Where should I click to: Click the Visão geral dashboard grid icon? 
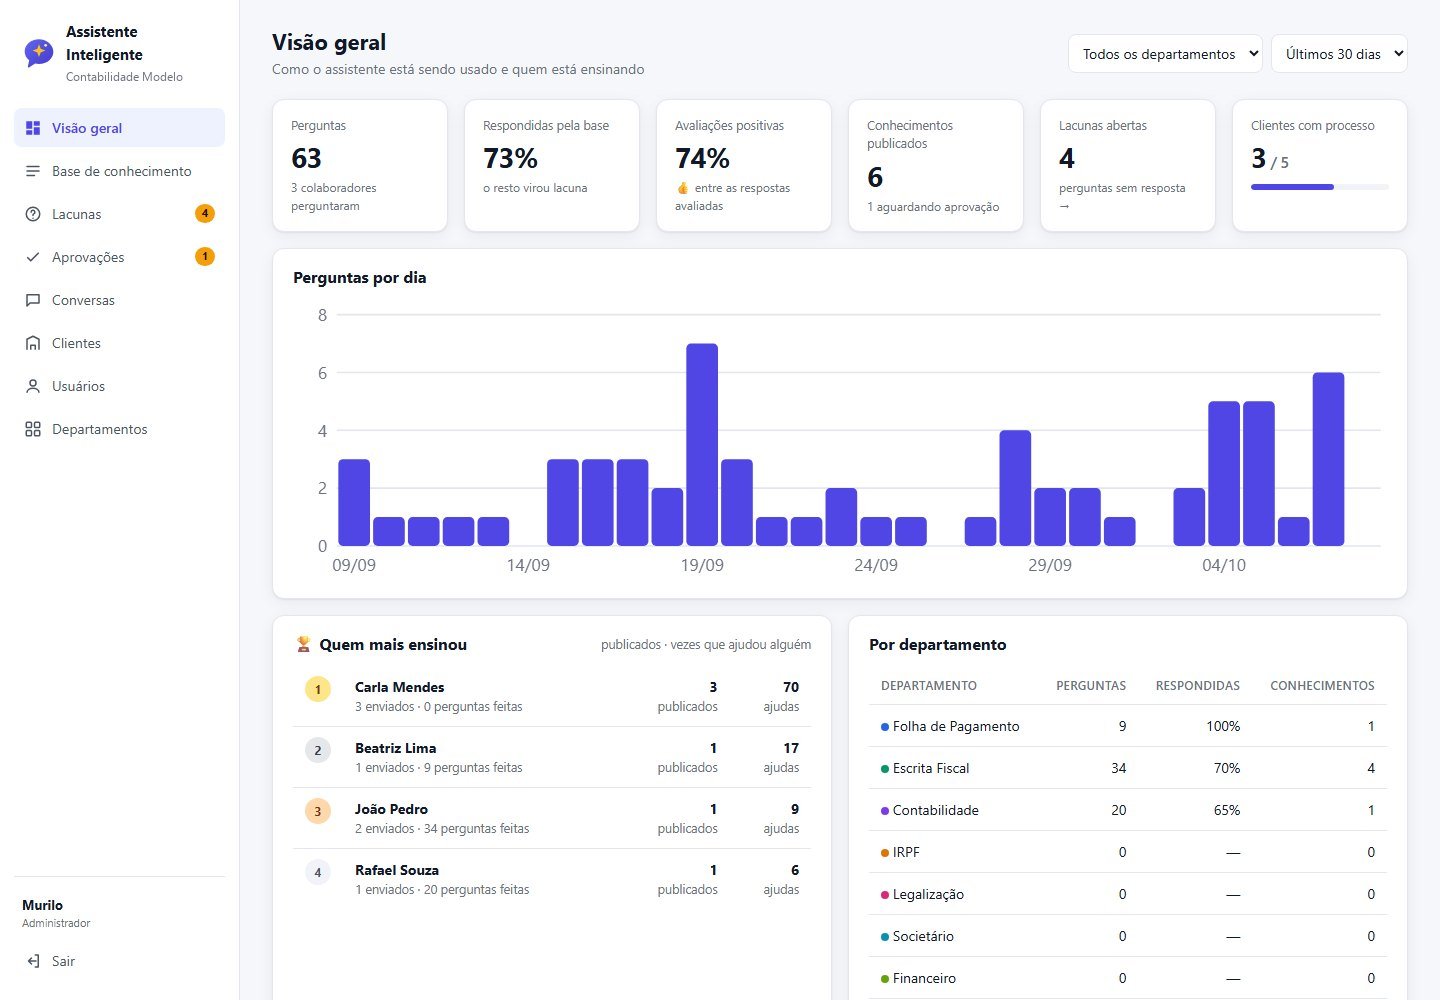click(x=33, y=128)
